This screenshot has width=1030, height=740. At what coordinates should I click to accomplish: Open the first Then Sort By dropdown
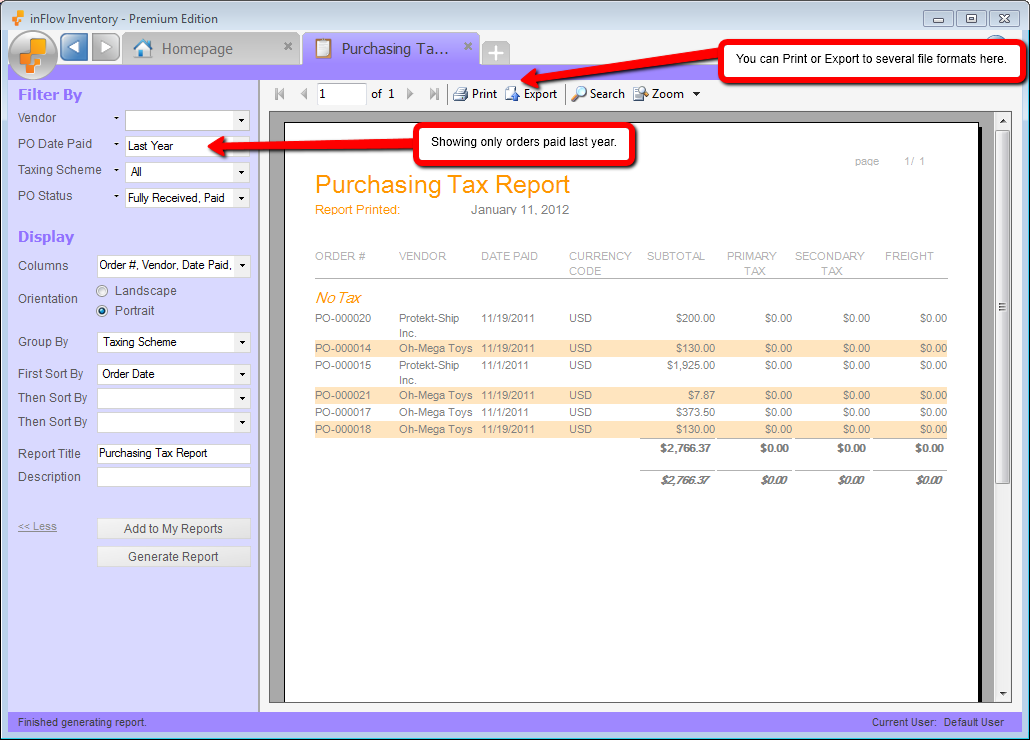pyautogui.click(x=242, y=399)
